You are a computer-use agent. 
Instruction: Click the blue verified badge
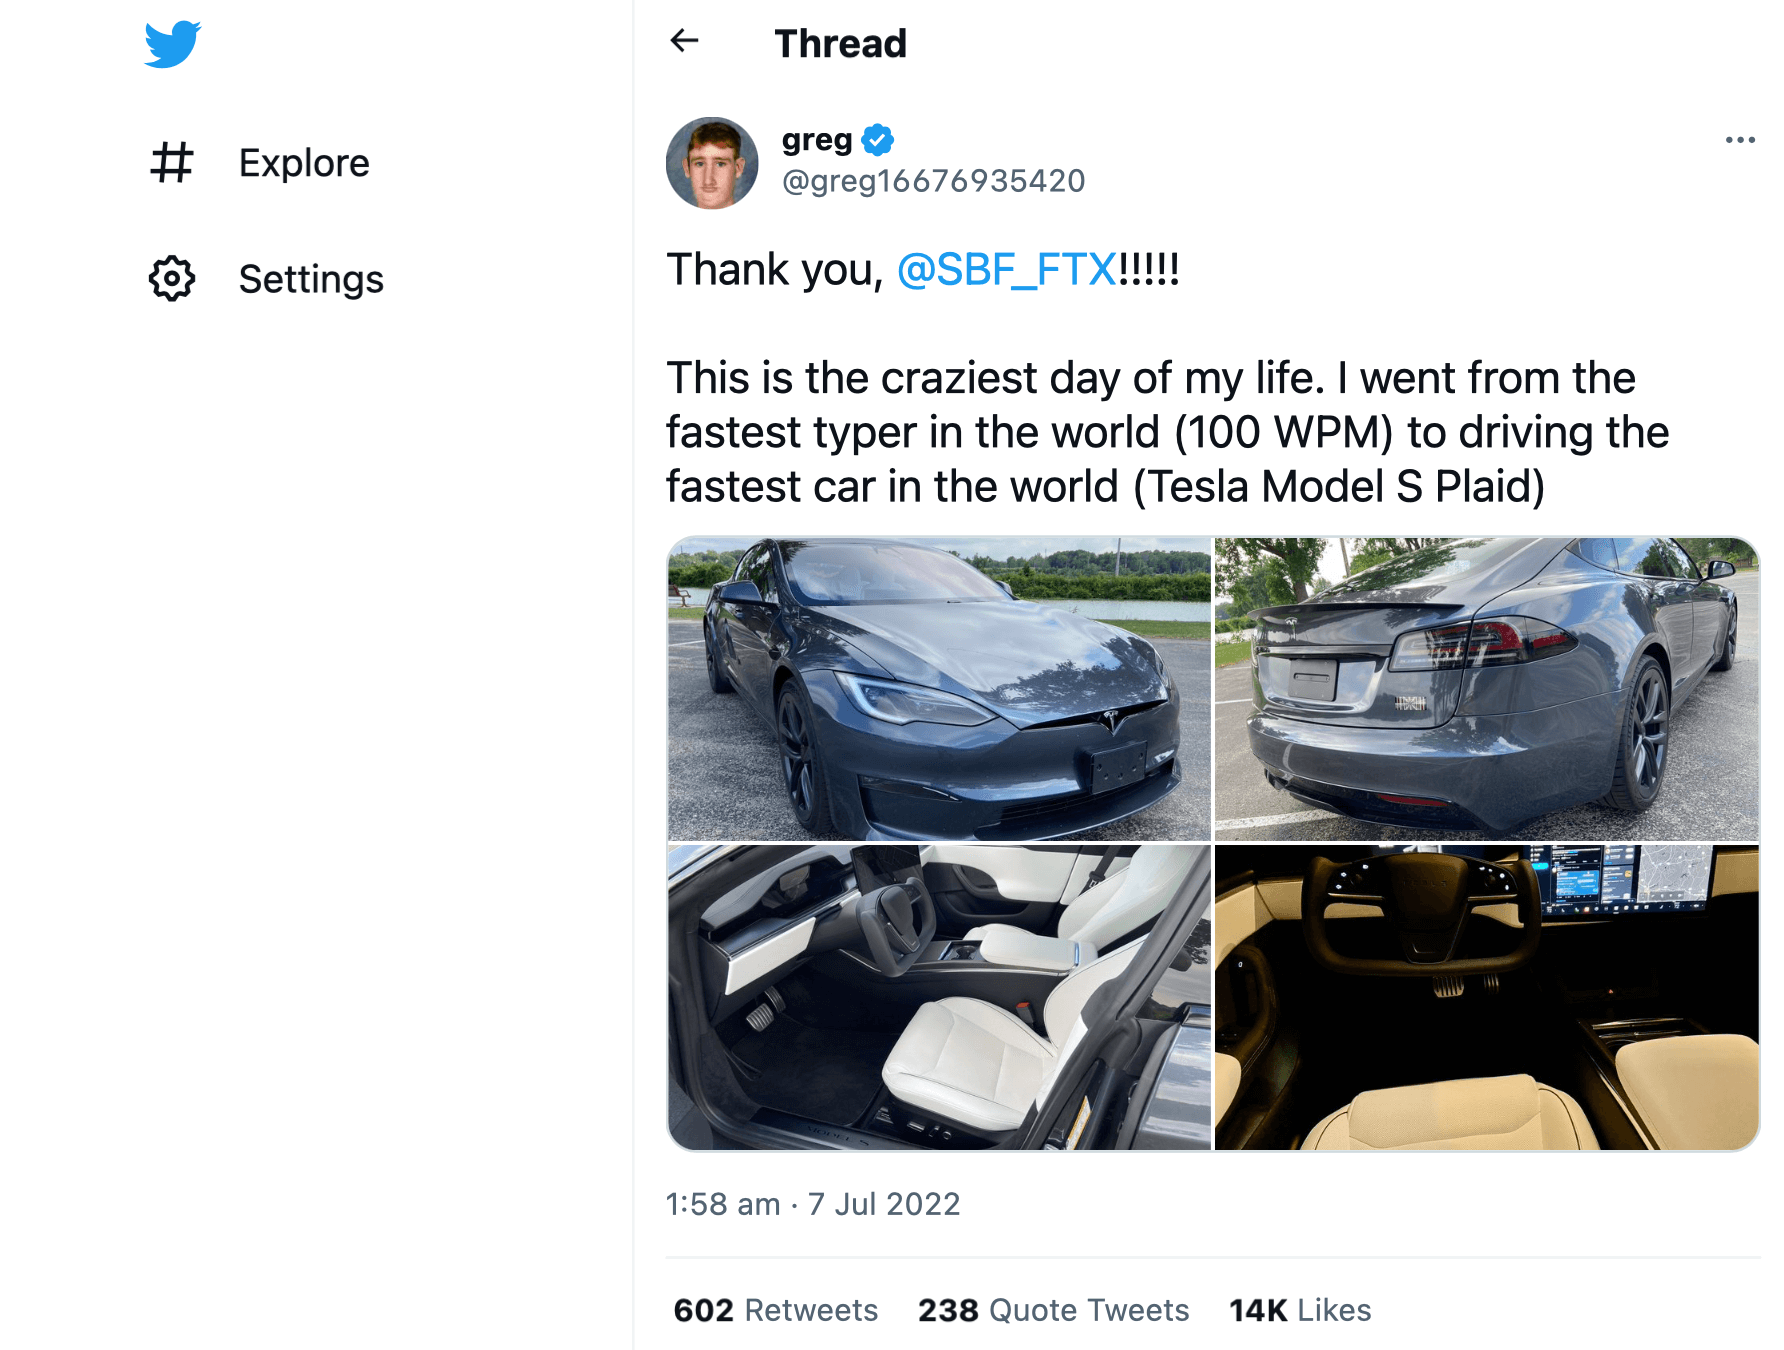click(878, 140)
